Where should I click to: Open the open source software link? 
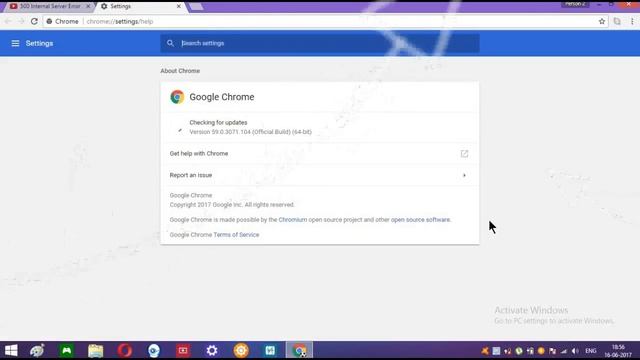(x=420, y=220)
